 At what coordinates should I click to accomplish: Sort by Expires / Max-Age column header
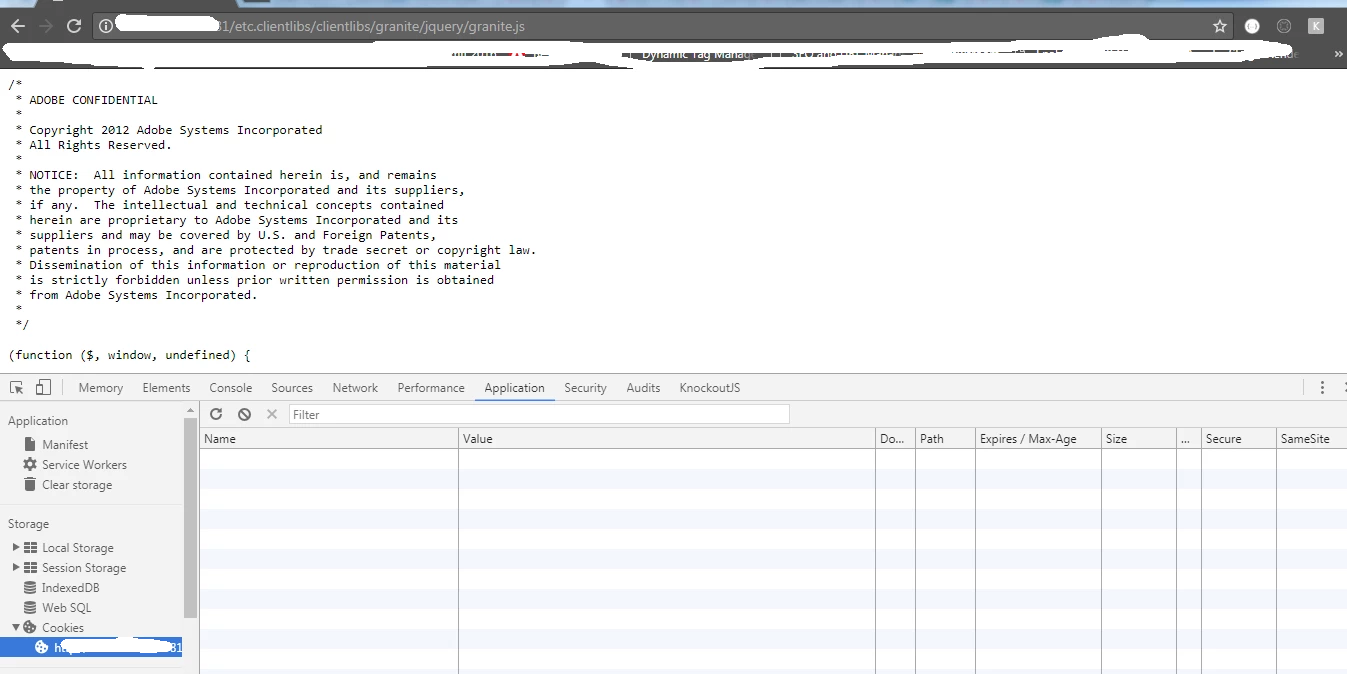pyautogui.click(x=1038, y=438)
